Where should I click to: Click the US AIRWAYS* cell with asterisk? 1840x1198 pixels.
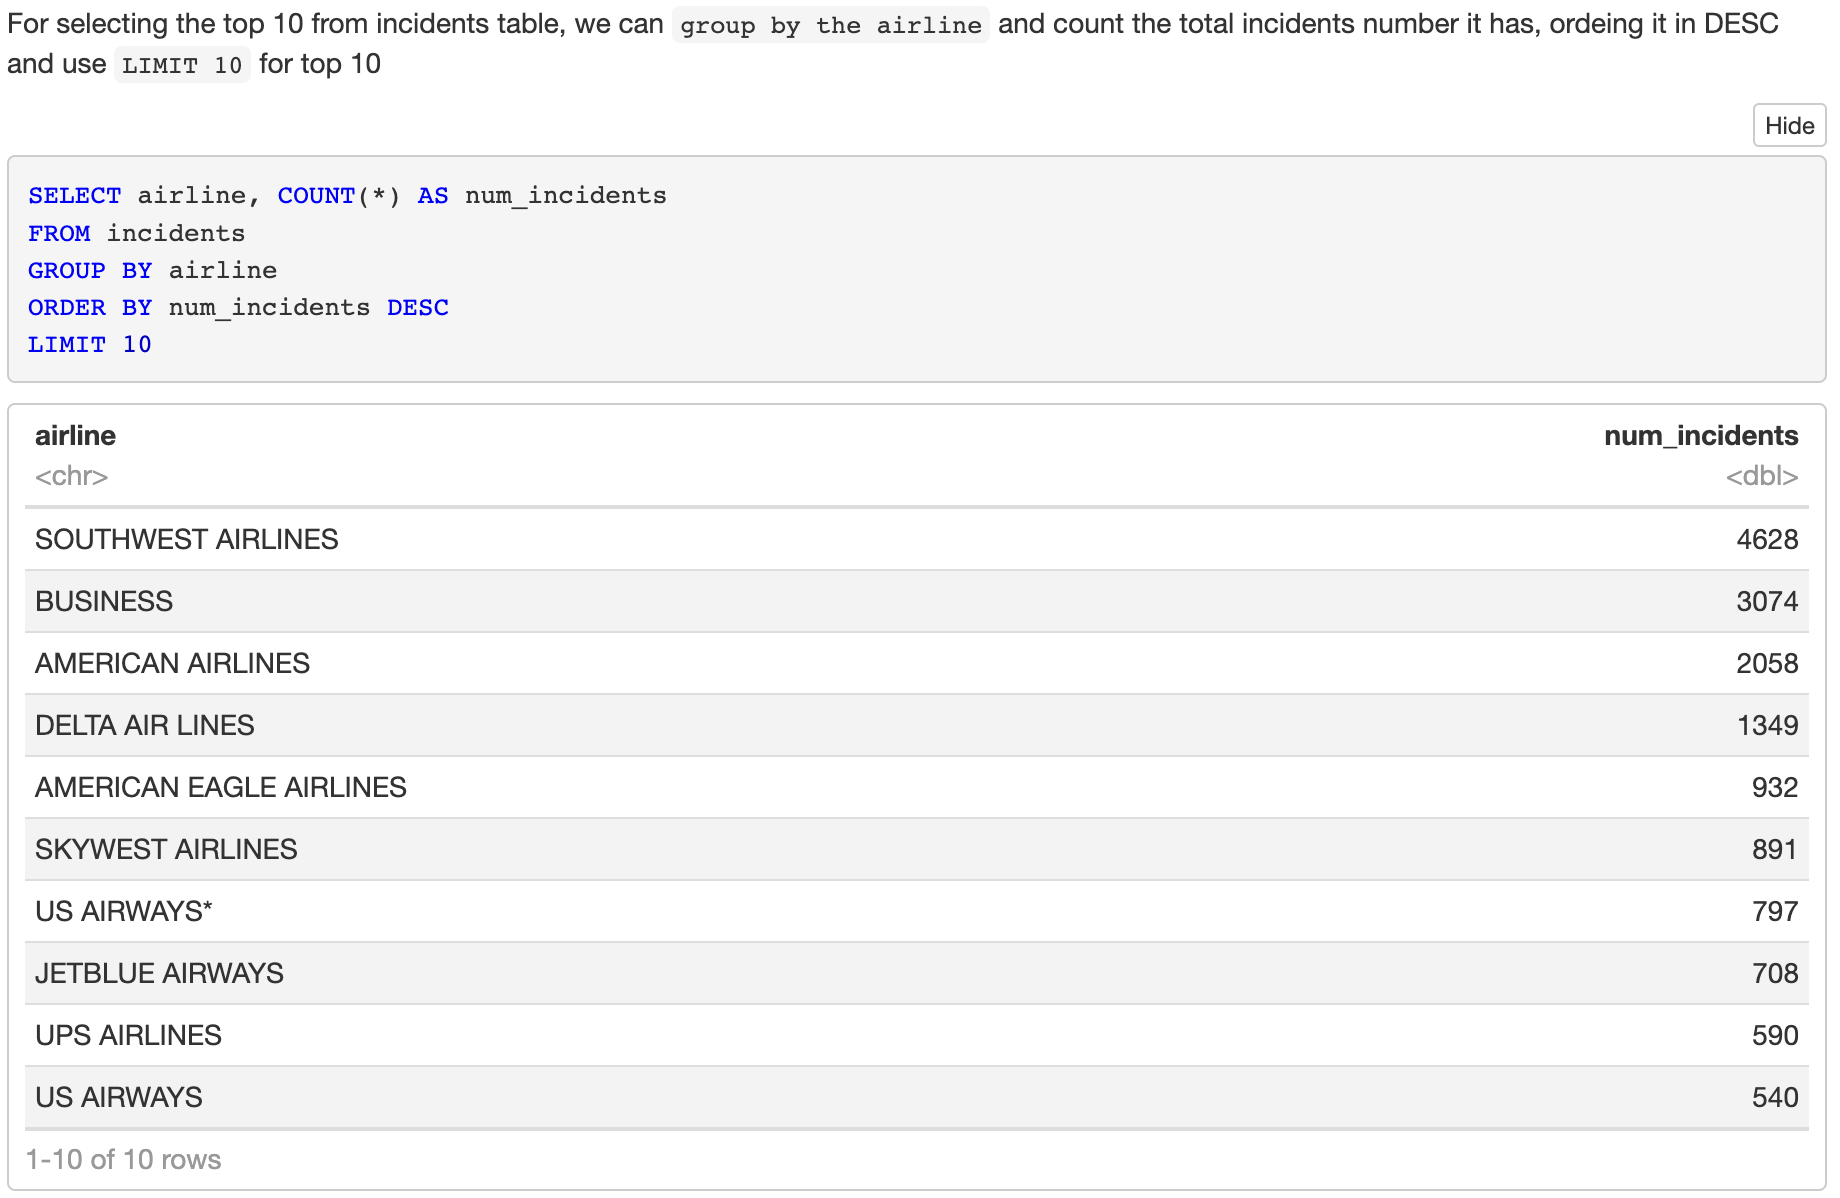point(124,911)
